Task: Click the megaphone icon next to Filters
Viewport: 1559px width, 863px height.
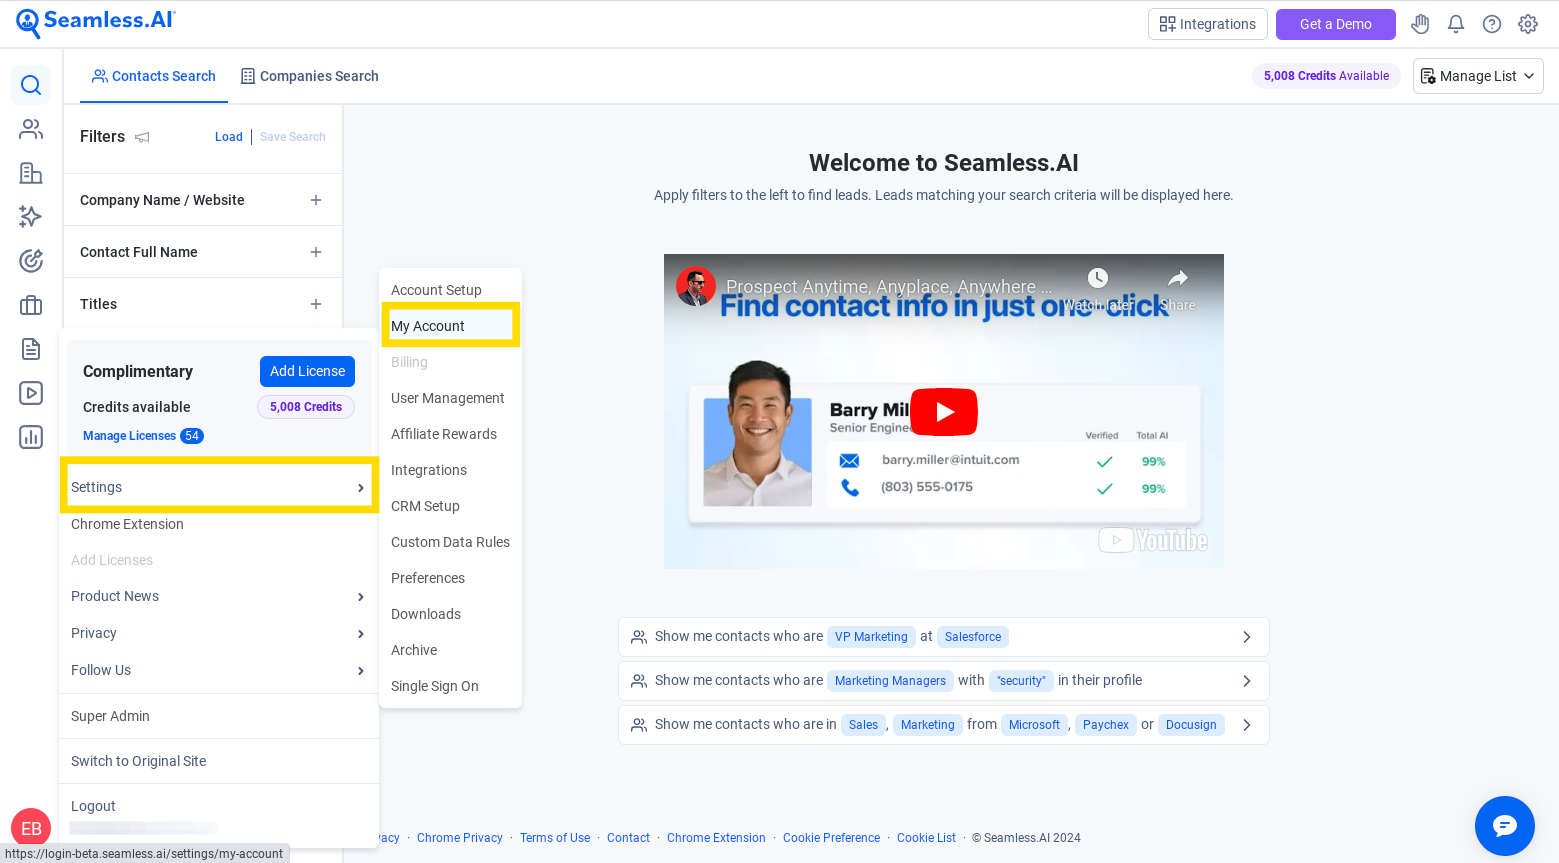Action: (142, 137)
